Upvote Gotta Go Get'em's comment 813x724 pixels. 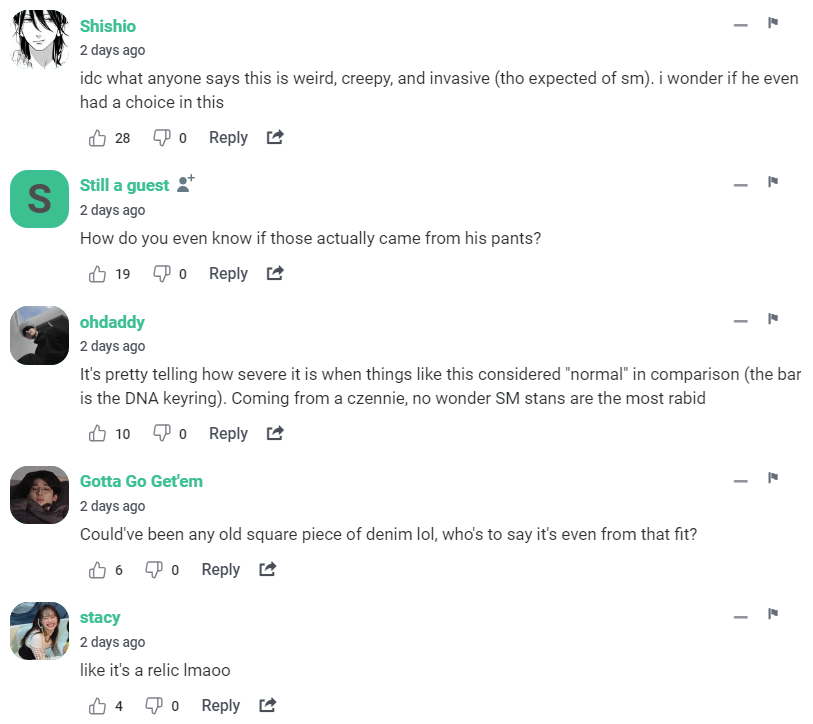coord(98,570)
